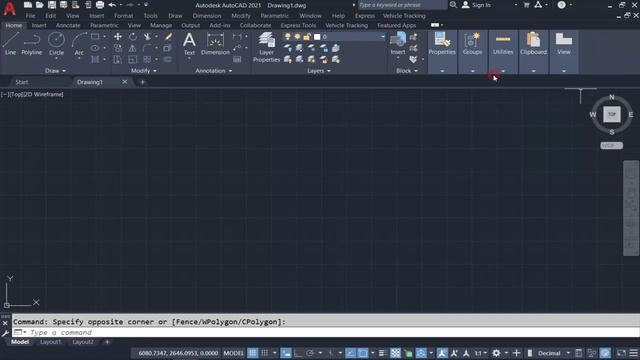
Task: Click the WCS coordinate system button
Action: 611,145
